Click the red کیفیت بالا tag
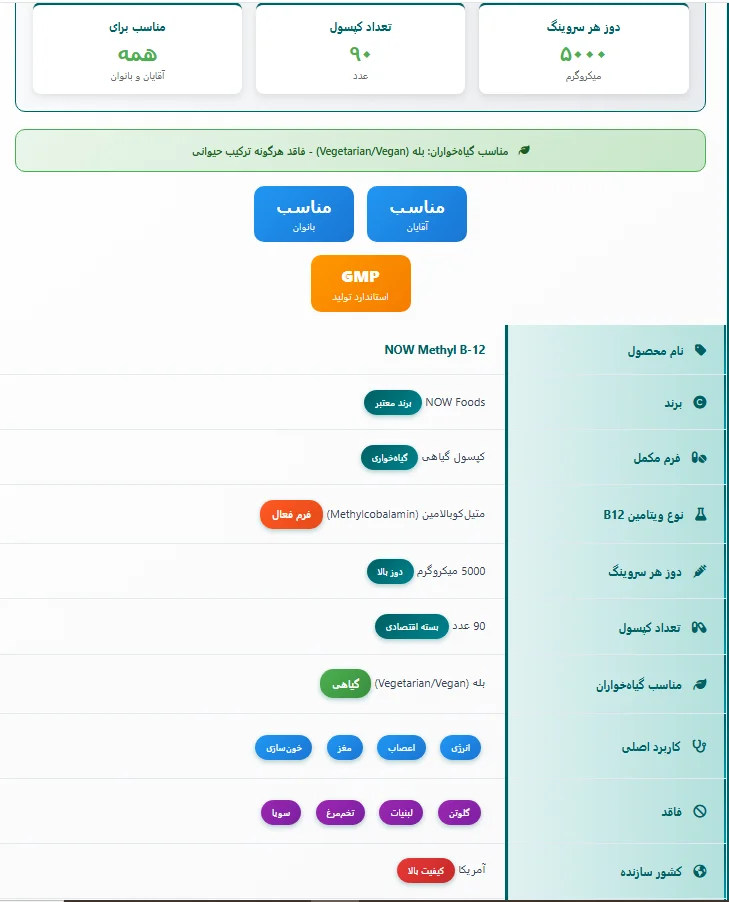 coord(425,871)
